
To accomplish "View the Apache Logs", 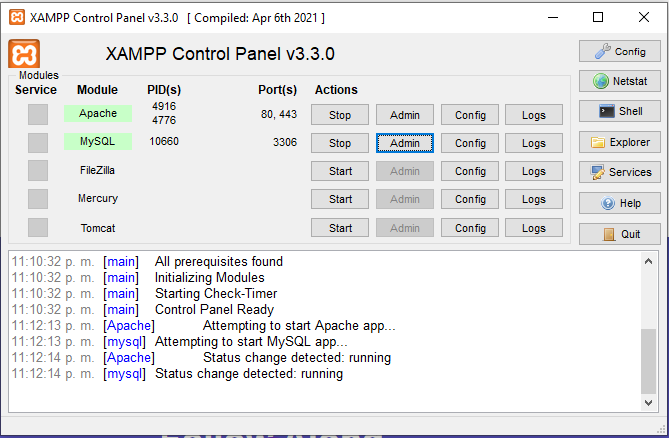I will point(534,115).
